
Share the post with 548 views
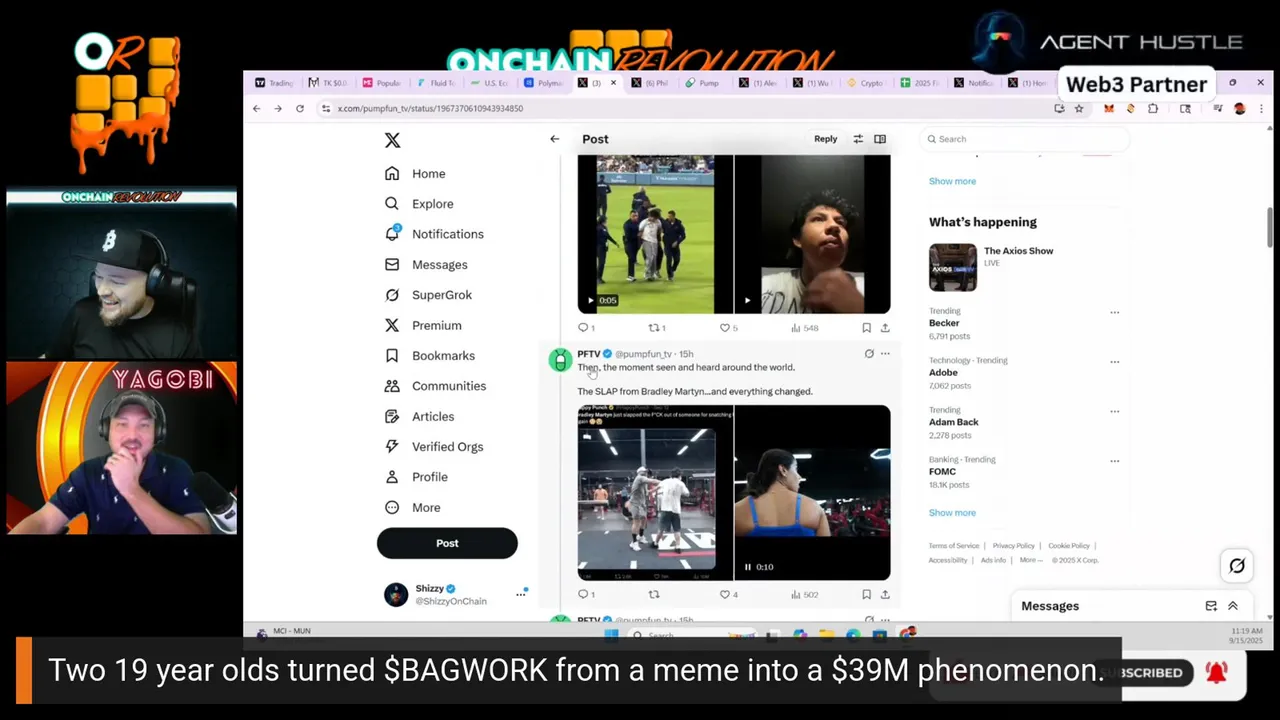[885, 328]
